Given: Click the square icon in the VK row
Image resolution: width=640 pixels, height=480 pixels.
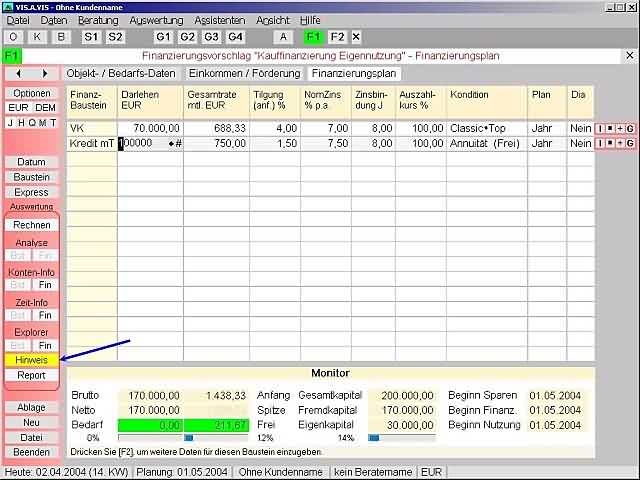Looking at the screenshot, I should pyautogui.click(x=610, y=129).
